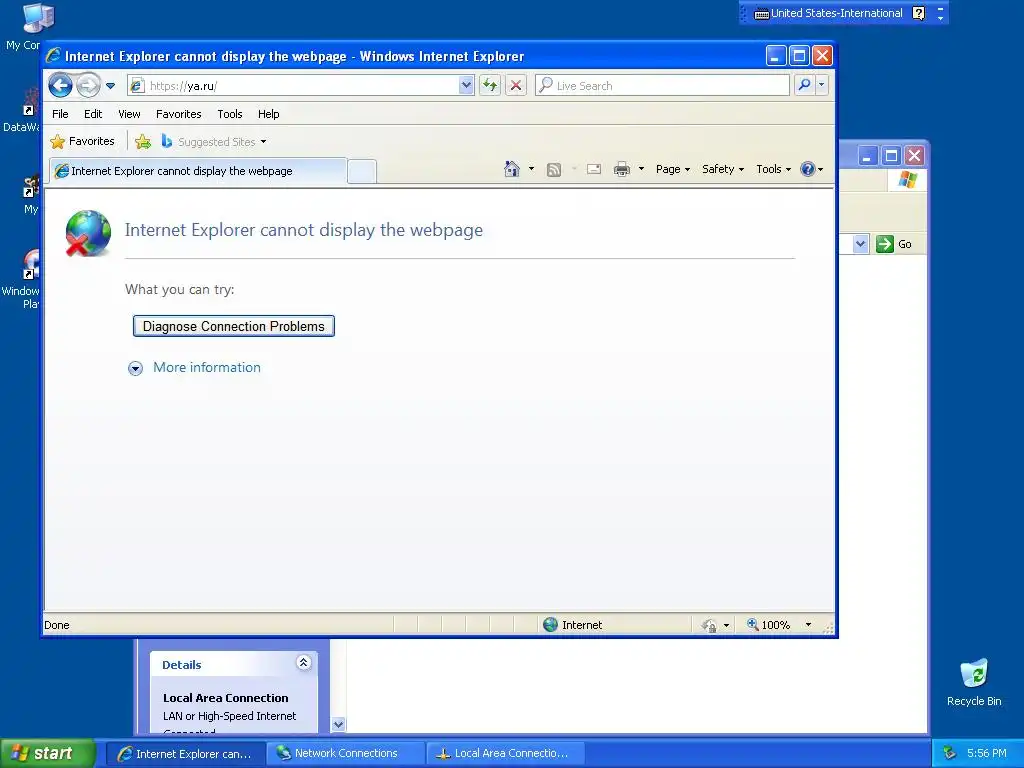Click the Forward arrow navigation button
1024x768 pixels.
coord(88,86)
